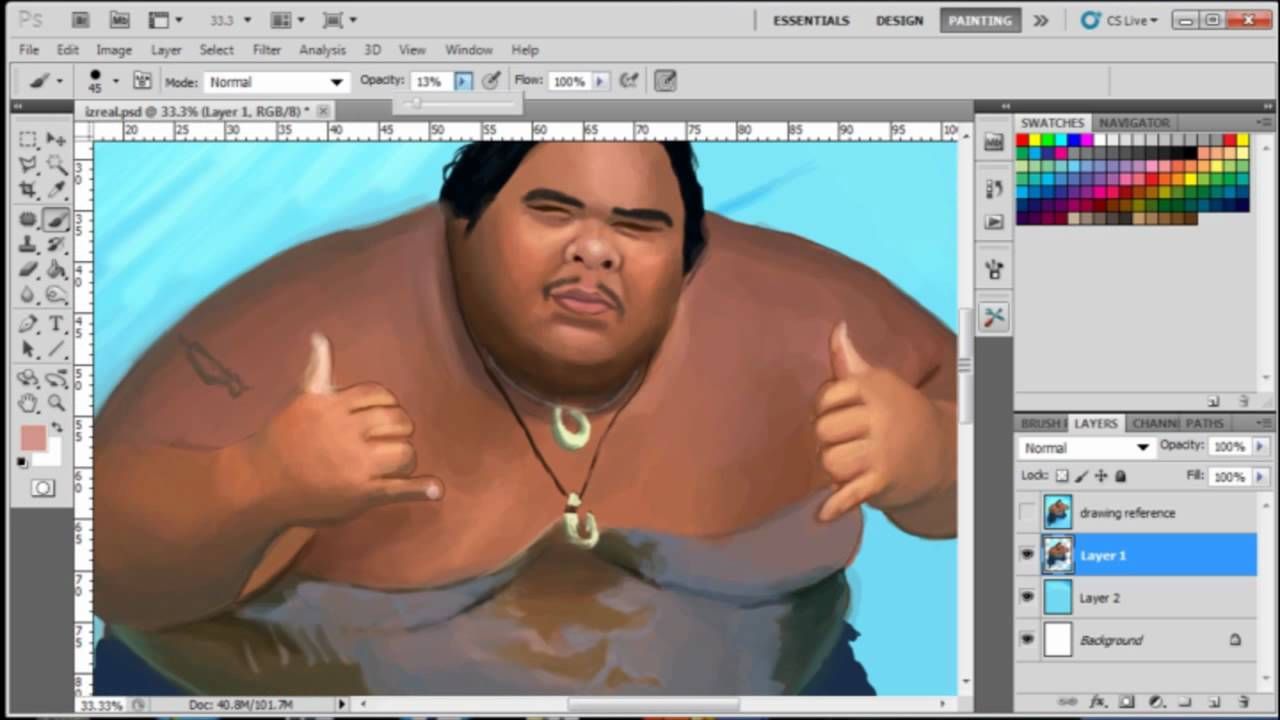The image size is (1280, 720).
Task: Select the Path Selection tool
Action: 28,349
